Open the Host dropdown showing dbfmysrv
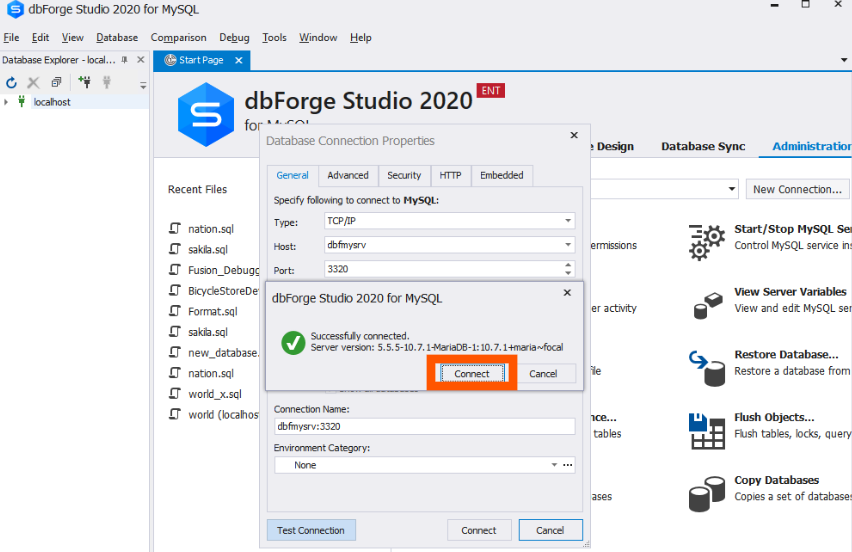 pos(568,245)
